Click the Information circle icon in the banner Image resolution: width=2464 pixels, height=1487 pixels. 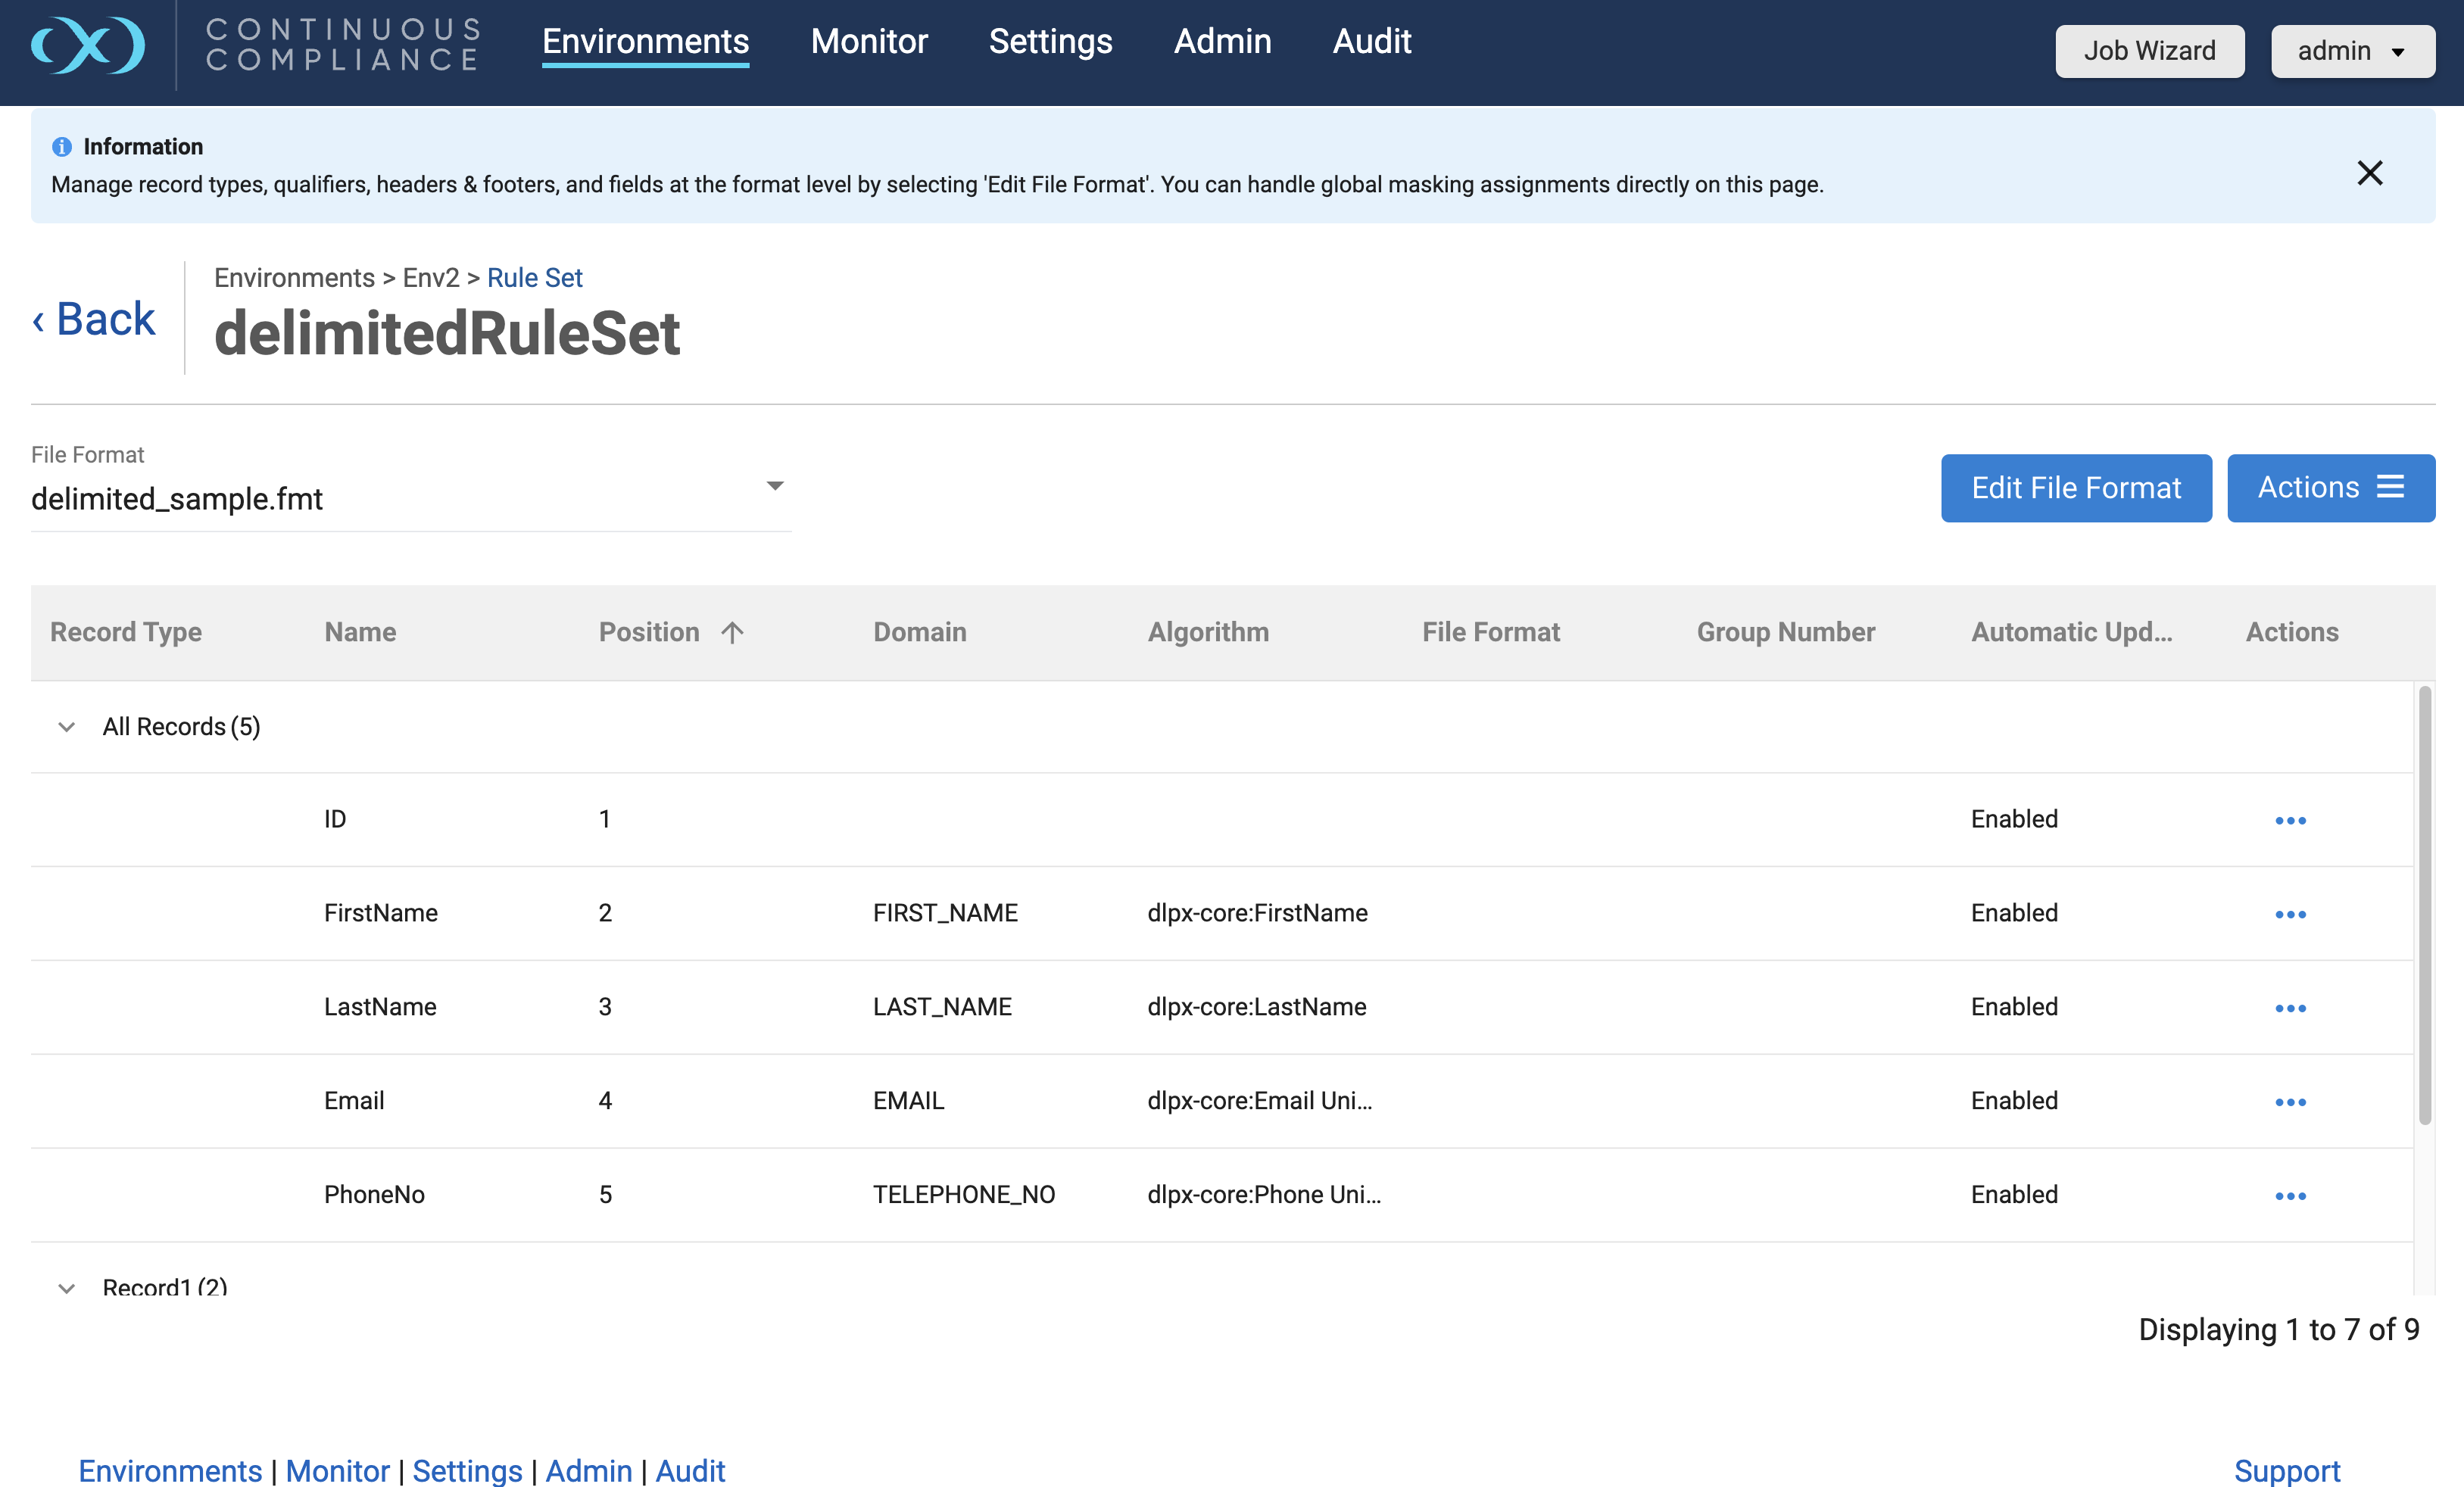point(62,147)
